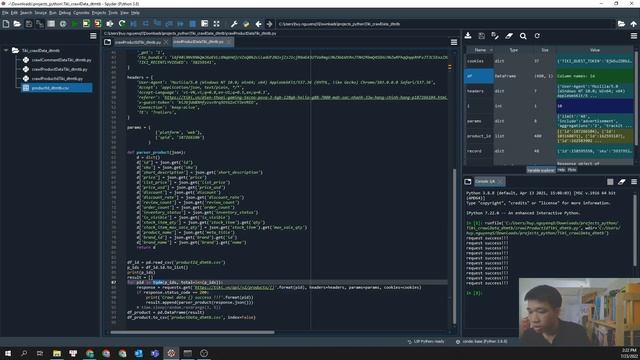Sort variables by the Type column

tap(513, 50)
